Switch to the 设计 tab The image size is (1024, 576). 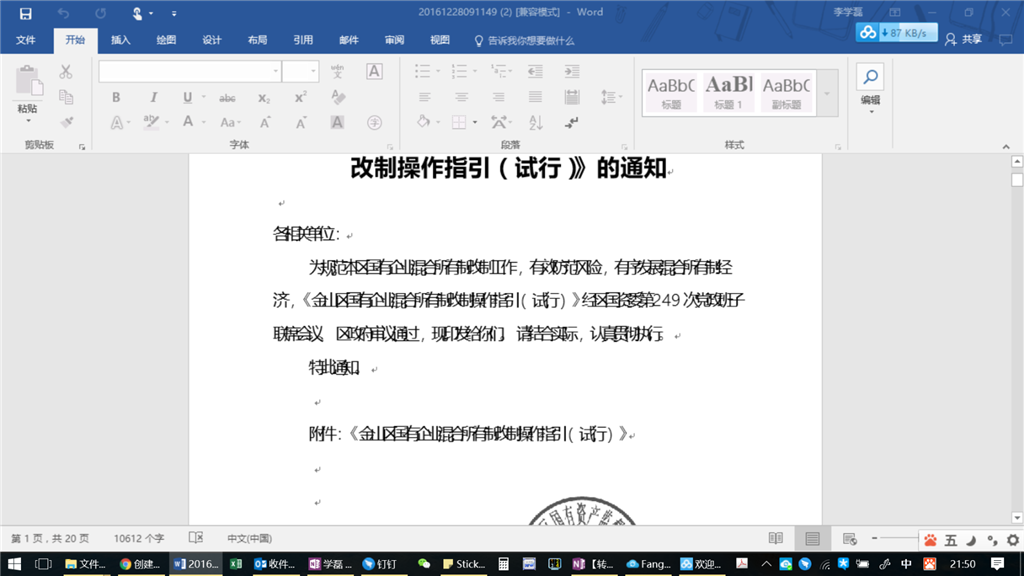point(212,40)
